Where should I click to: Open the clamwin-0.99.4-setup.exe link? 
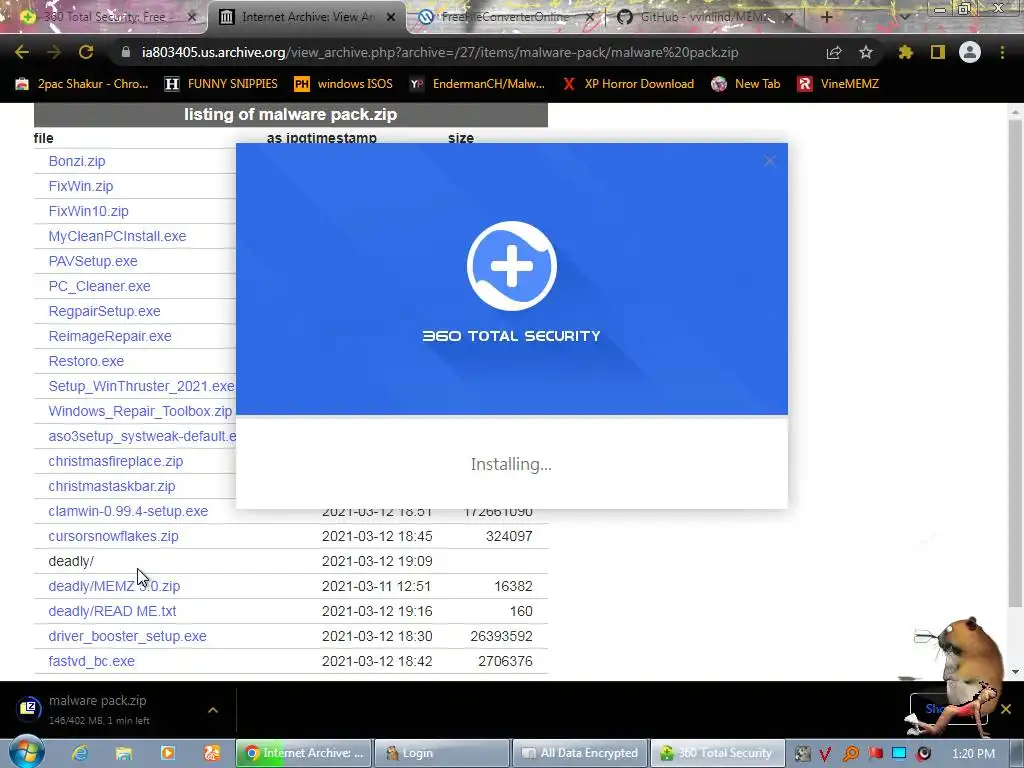coord(128,511)
